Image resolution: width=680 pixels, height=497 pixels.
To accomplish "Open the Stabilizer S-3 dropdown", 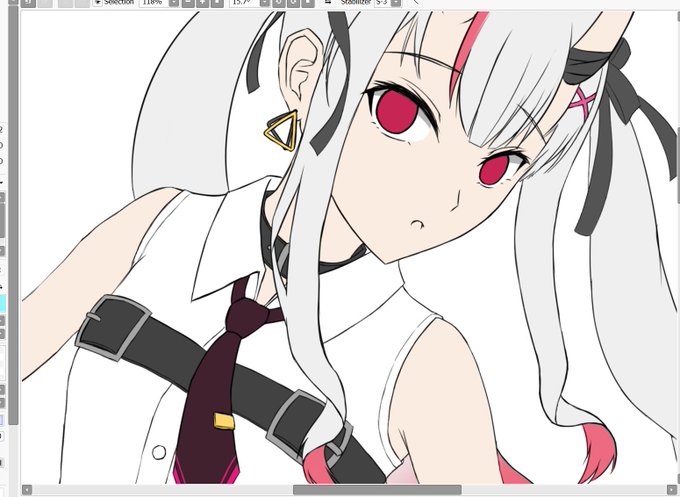I will coord(396,3).
